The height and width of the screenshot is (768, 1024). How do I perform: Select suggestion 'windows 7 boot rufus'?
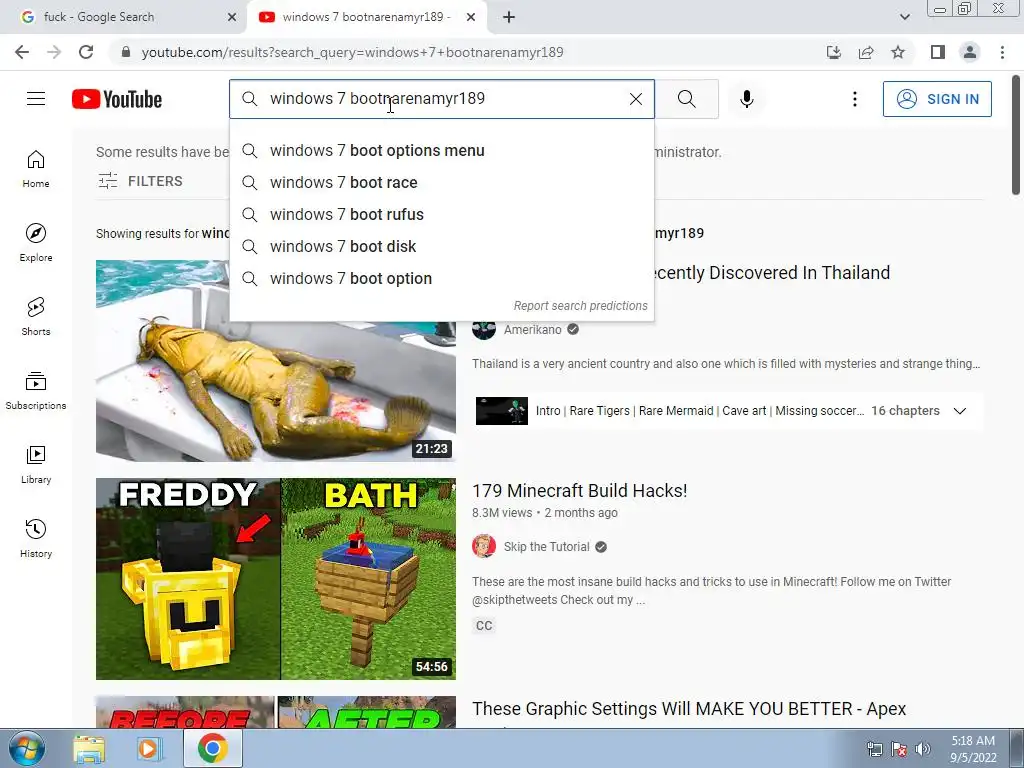coord(441,215)
